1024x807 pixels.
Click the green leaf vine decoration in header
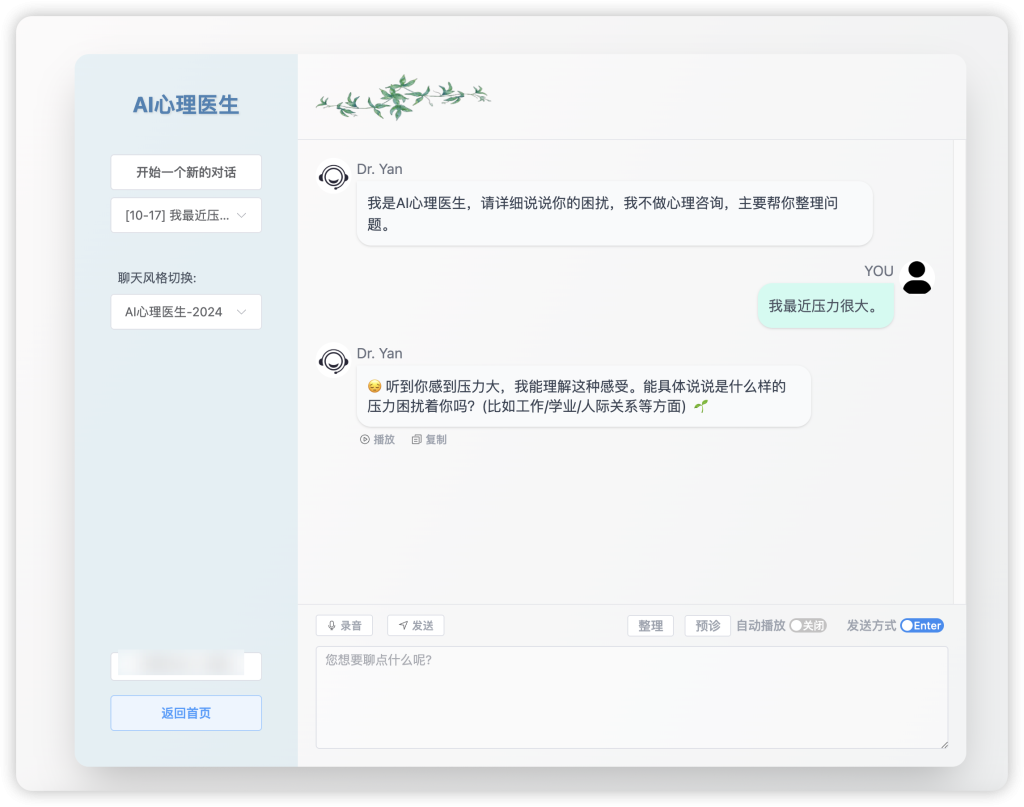(x=403, y=97)
